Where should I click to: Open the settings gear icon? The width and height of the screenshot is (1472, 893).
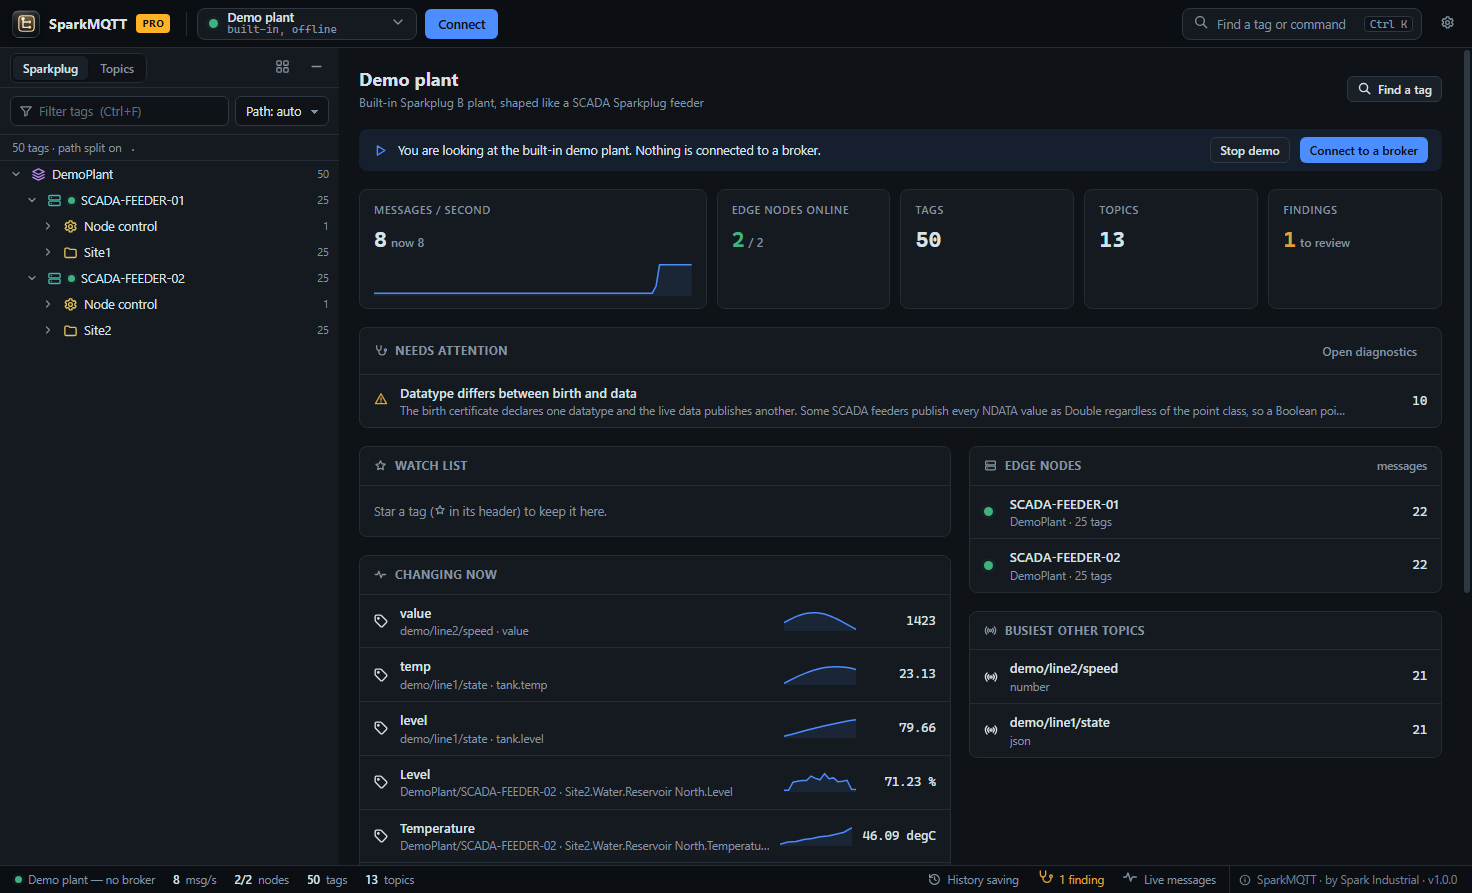(x=1447, y=23)
